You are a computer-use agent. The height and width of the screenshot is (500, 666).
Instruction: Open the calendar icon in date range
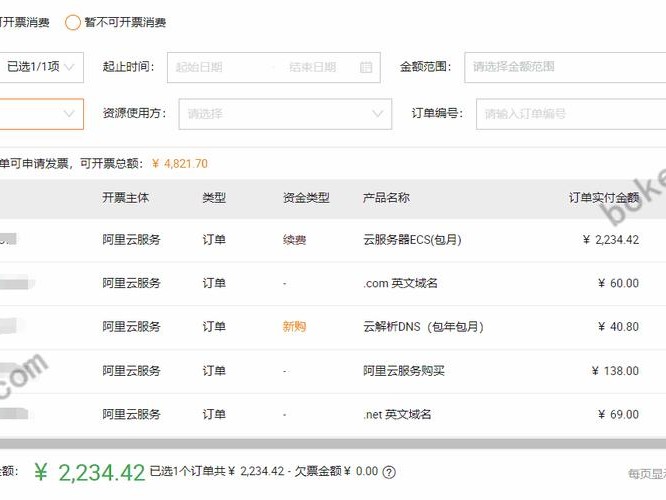[x=366, y=67]
